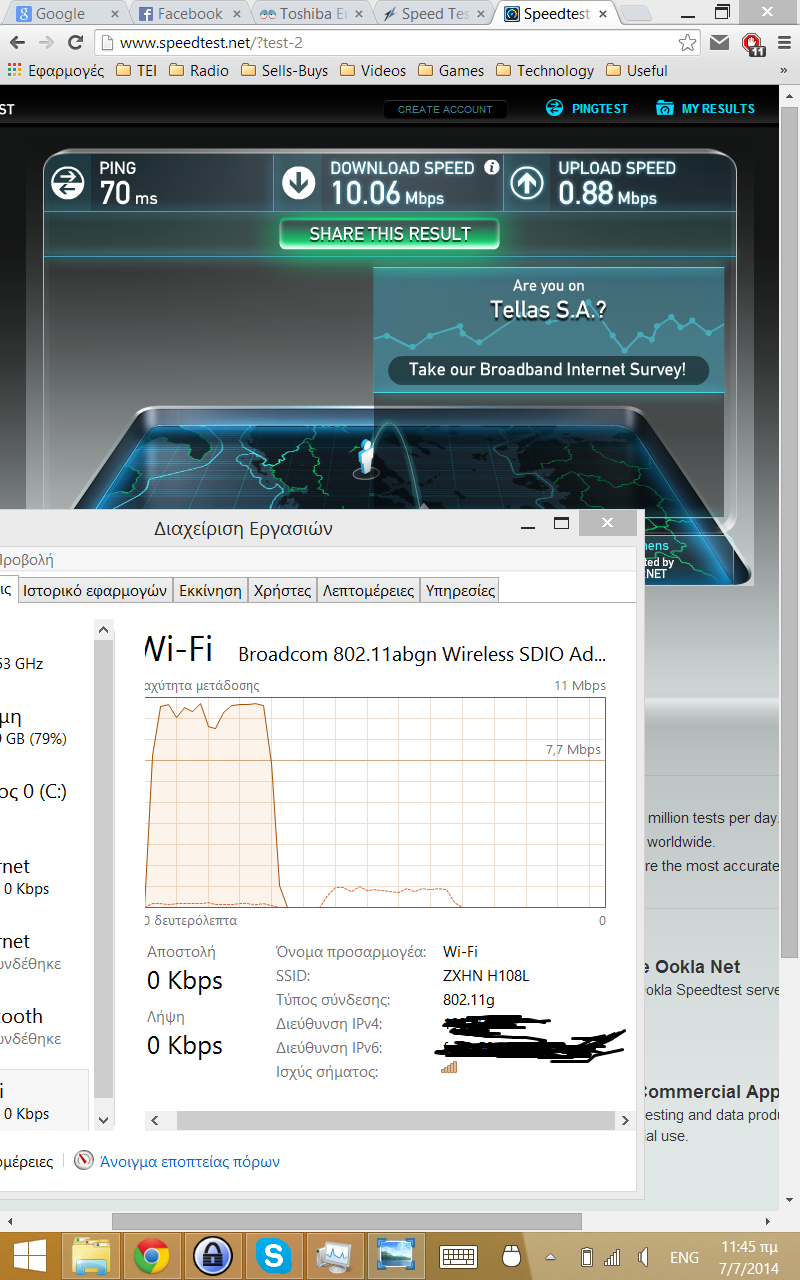Switch to Chrome in the taskbar
800x1280 pixels.
pyautogui.click(x=151, y=1256)
